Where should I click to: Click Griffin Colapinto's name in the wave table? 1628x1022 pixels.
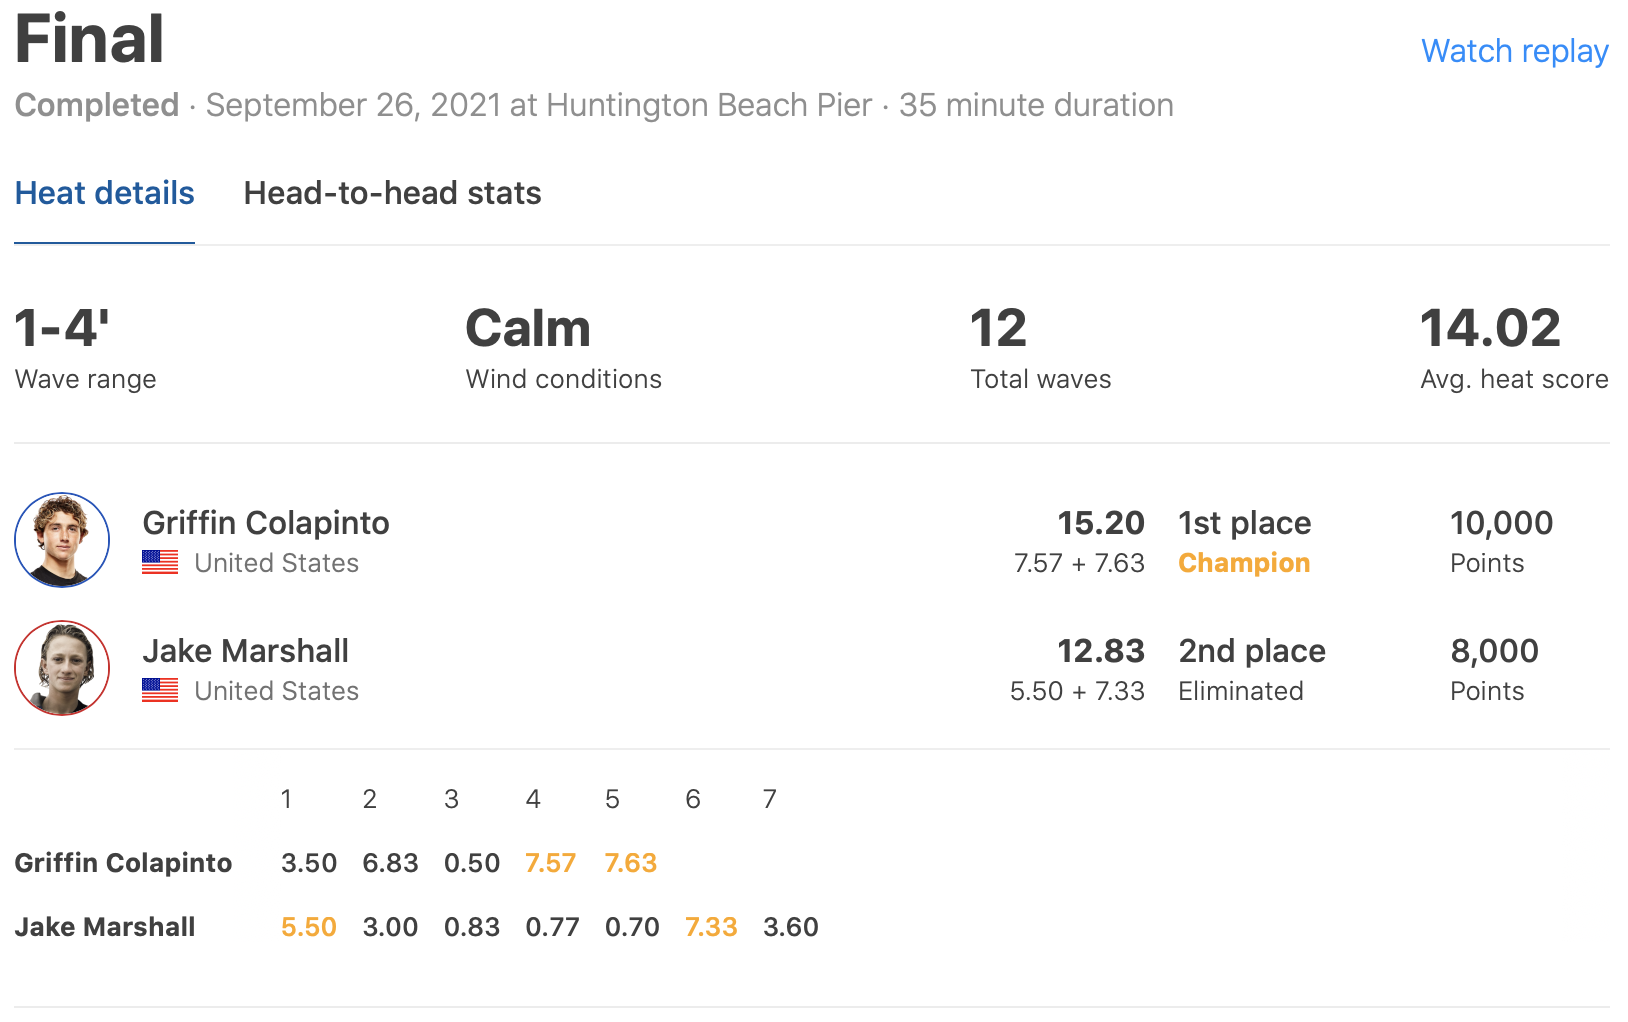[x=123, y=863]
